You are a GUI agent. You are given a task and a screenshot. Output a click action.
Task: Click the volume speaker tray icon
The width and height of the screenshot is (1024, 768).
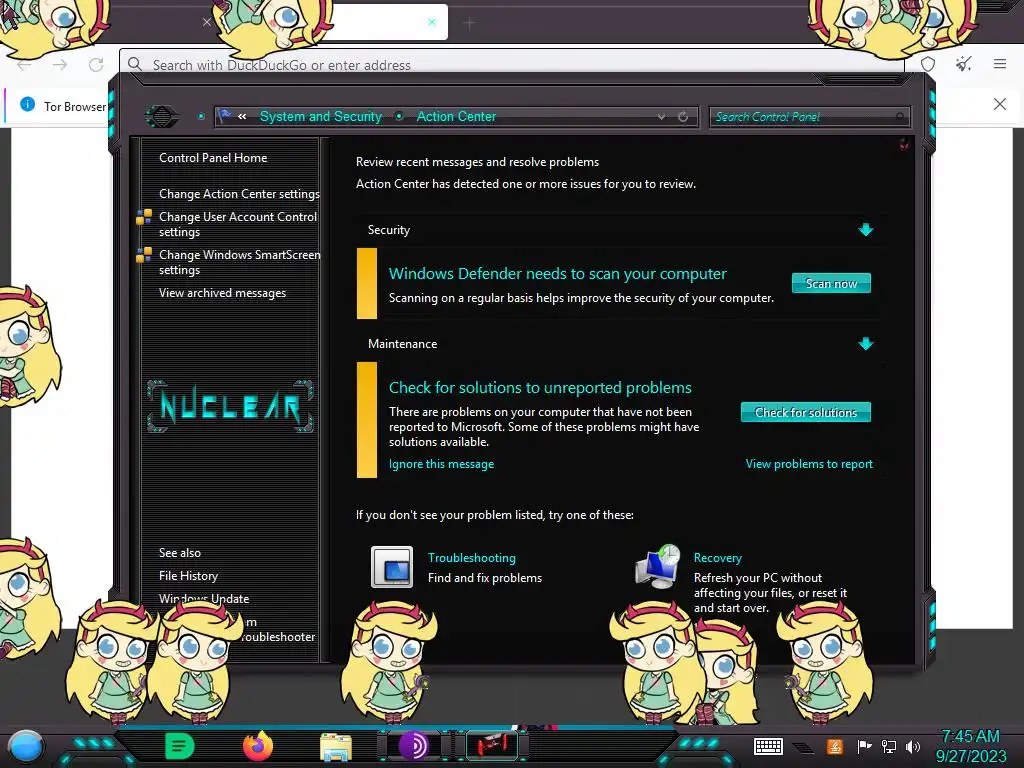coord(913,746)
